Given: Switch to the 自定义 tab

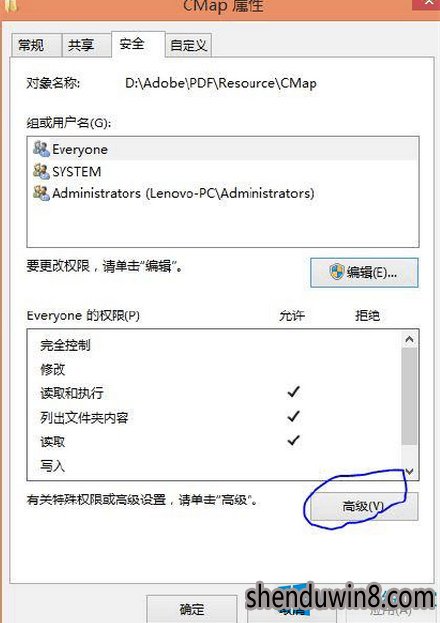Looking at the screenshot, I should pos(188,46).
